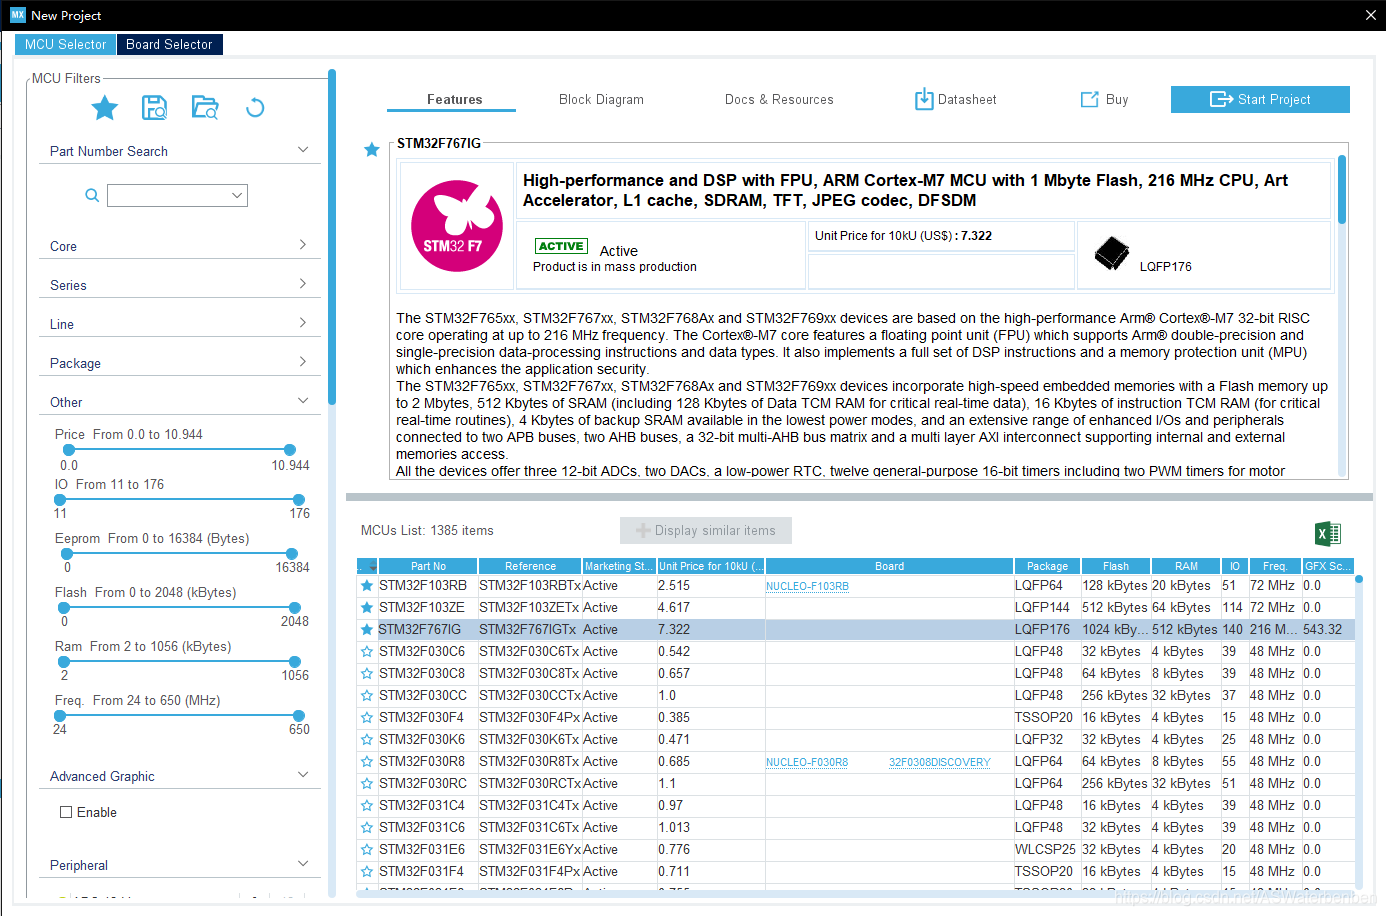Click the MCU filters panel scrollbar
Viewport: 1386px width, 916px height.
coord(332,237)
